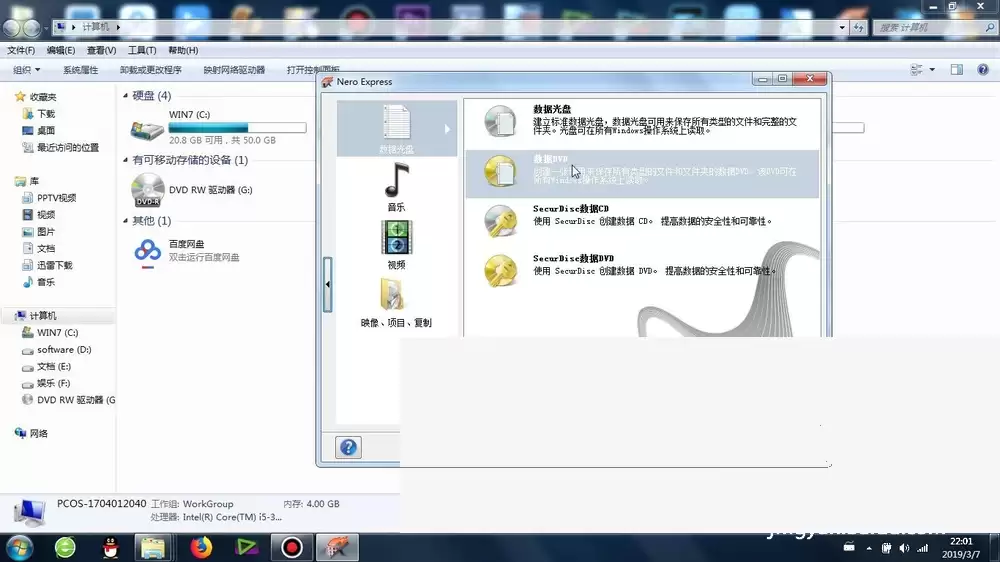Open 百度网盘 cloud icon
Viewport: 1000px width, 562px height.
click(147, 252)
